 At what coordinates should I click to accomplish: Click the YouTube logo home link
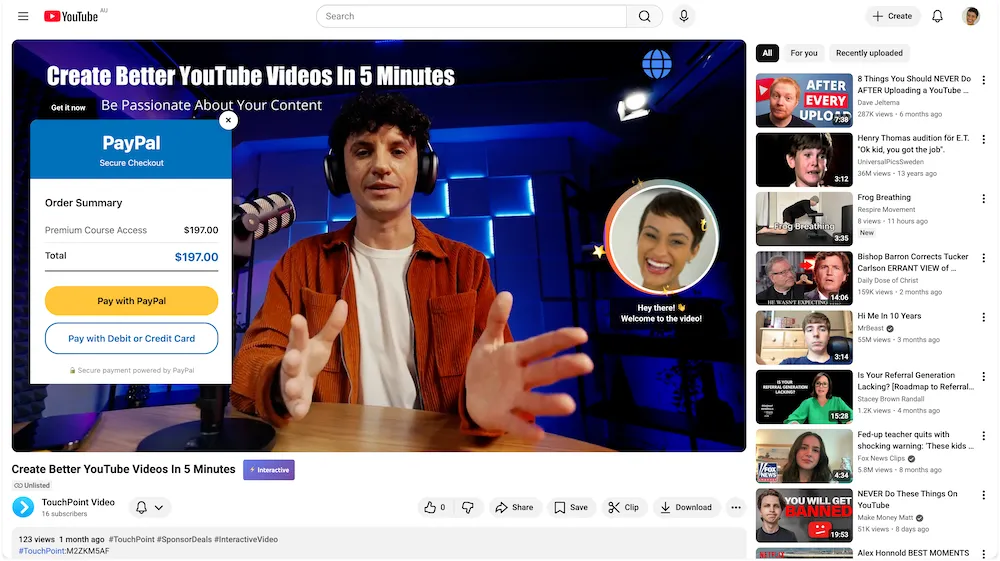tap(71, 16)
